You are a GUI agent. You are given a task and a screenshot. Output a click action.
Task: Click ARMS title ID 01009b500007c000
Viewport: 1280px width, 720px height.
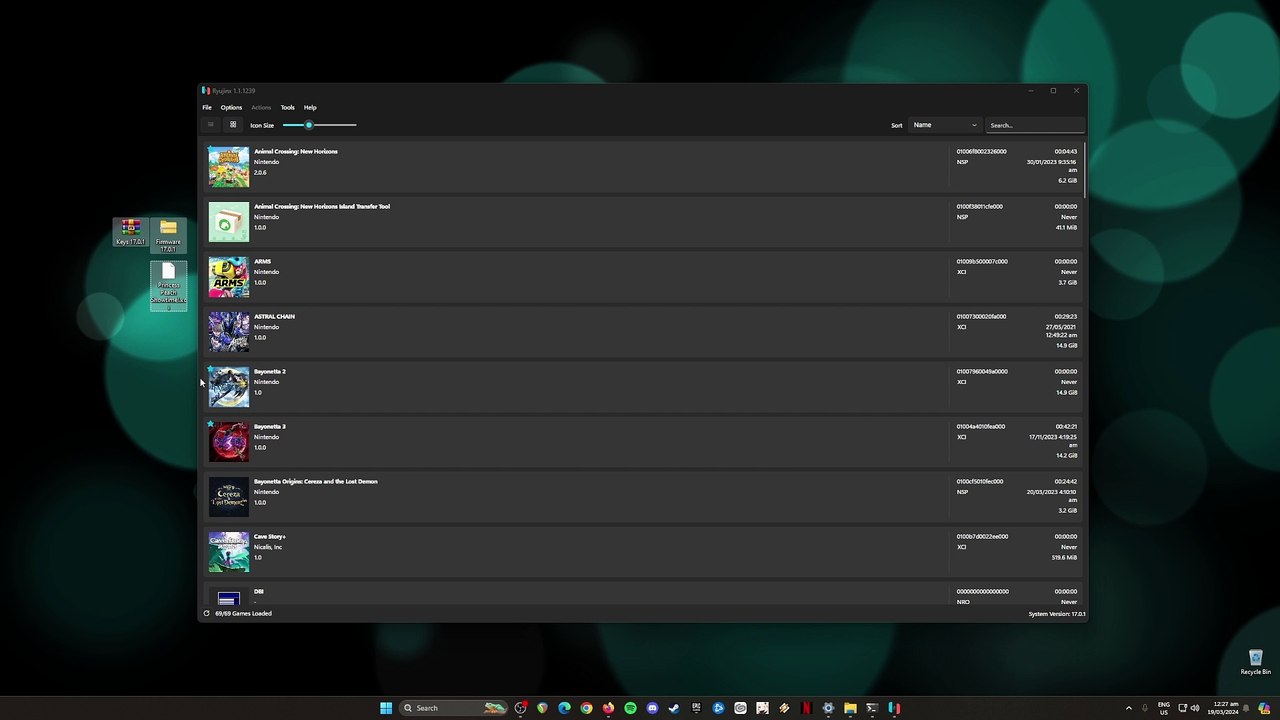point(982,262)
